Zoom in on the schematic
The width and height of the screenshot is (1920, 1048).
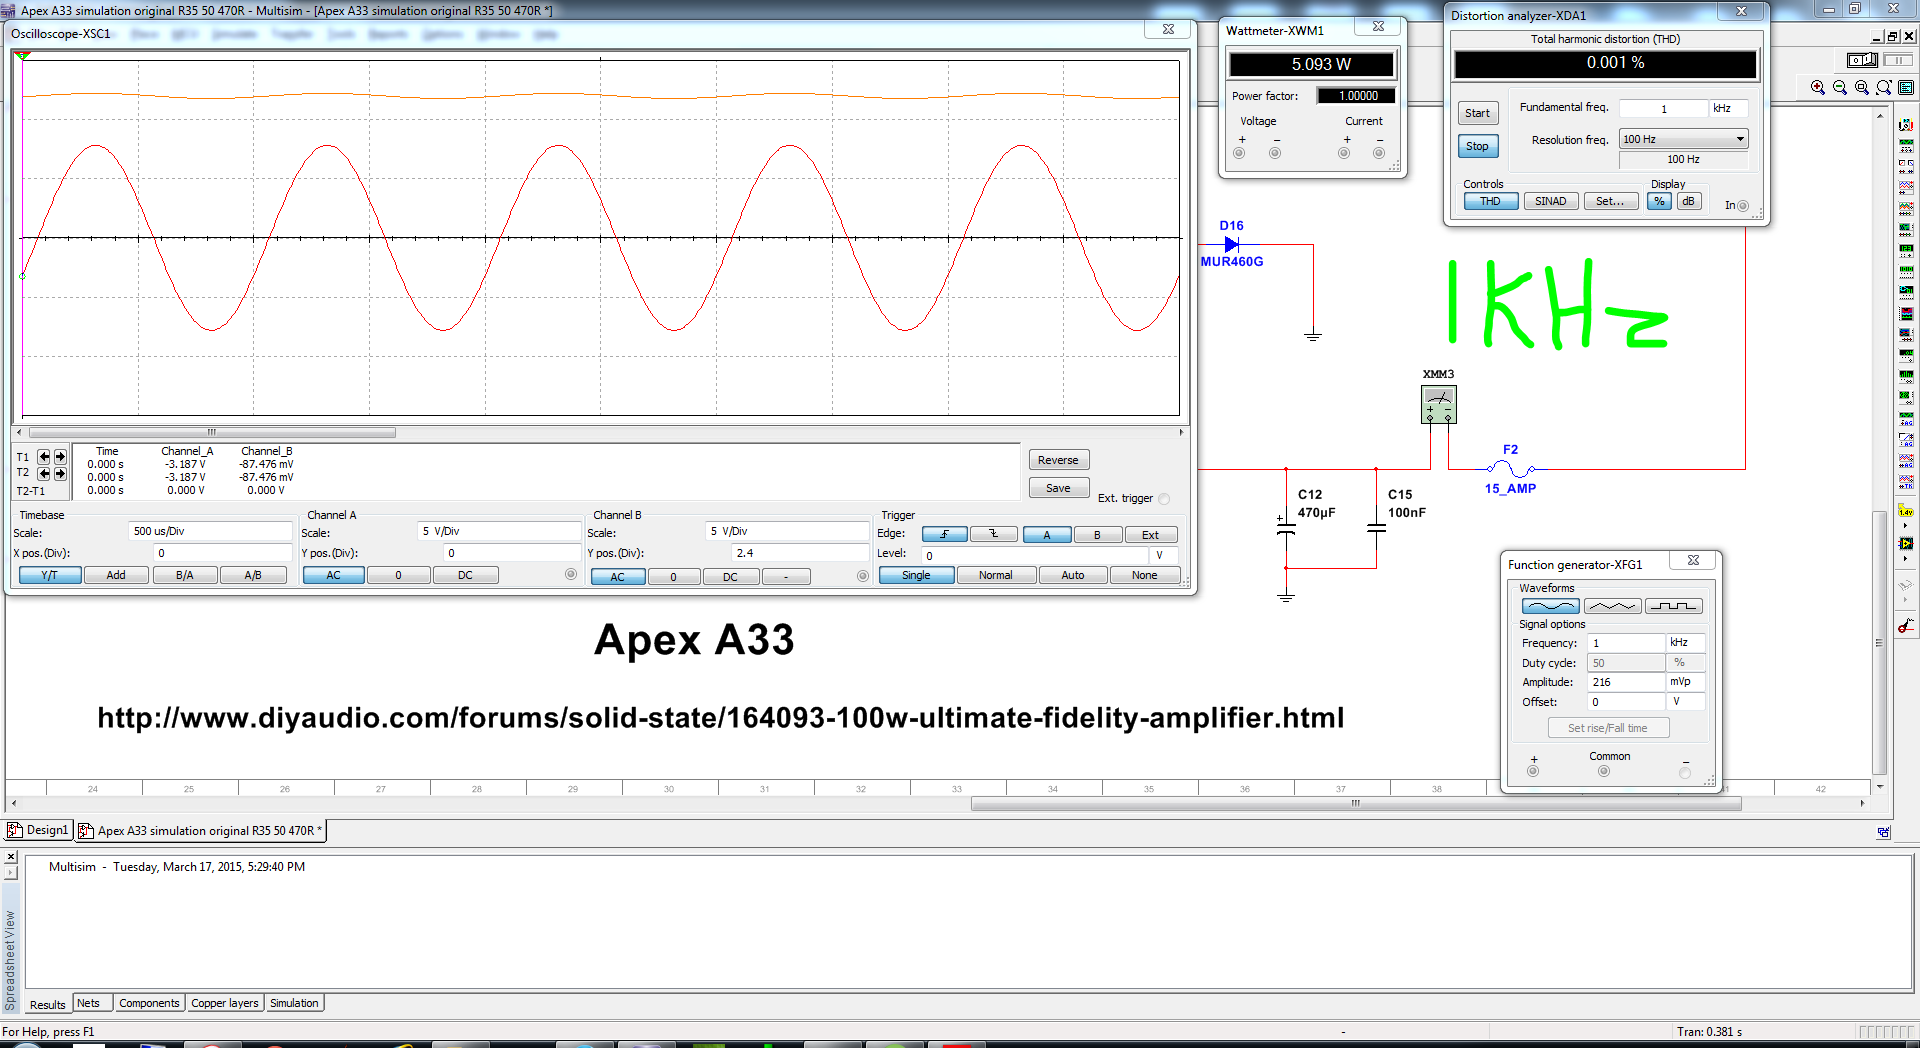point(1818,88)
